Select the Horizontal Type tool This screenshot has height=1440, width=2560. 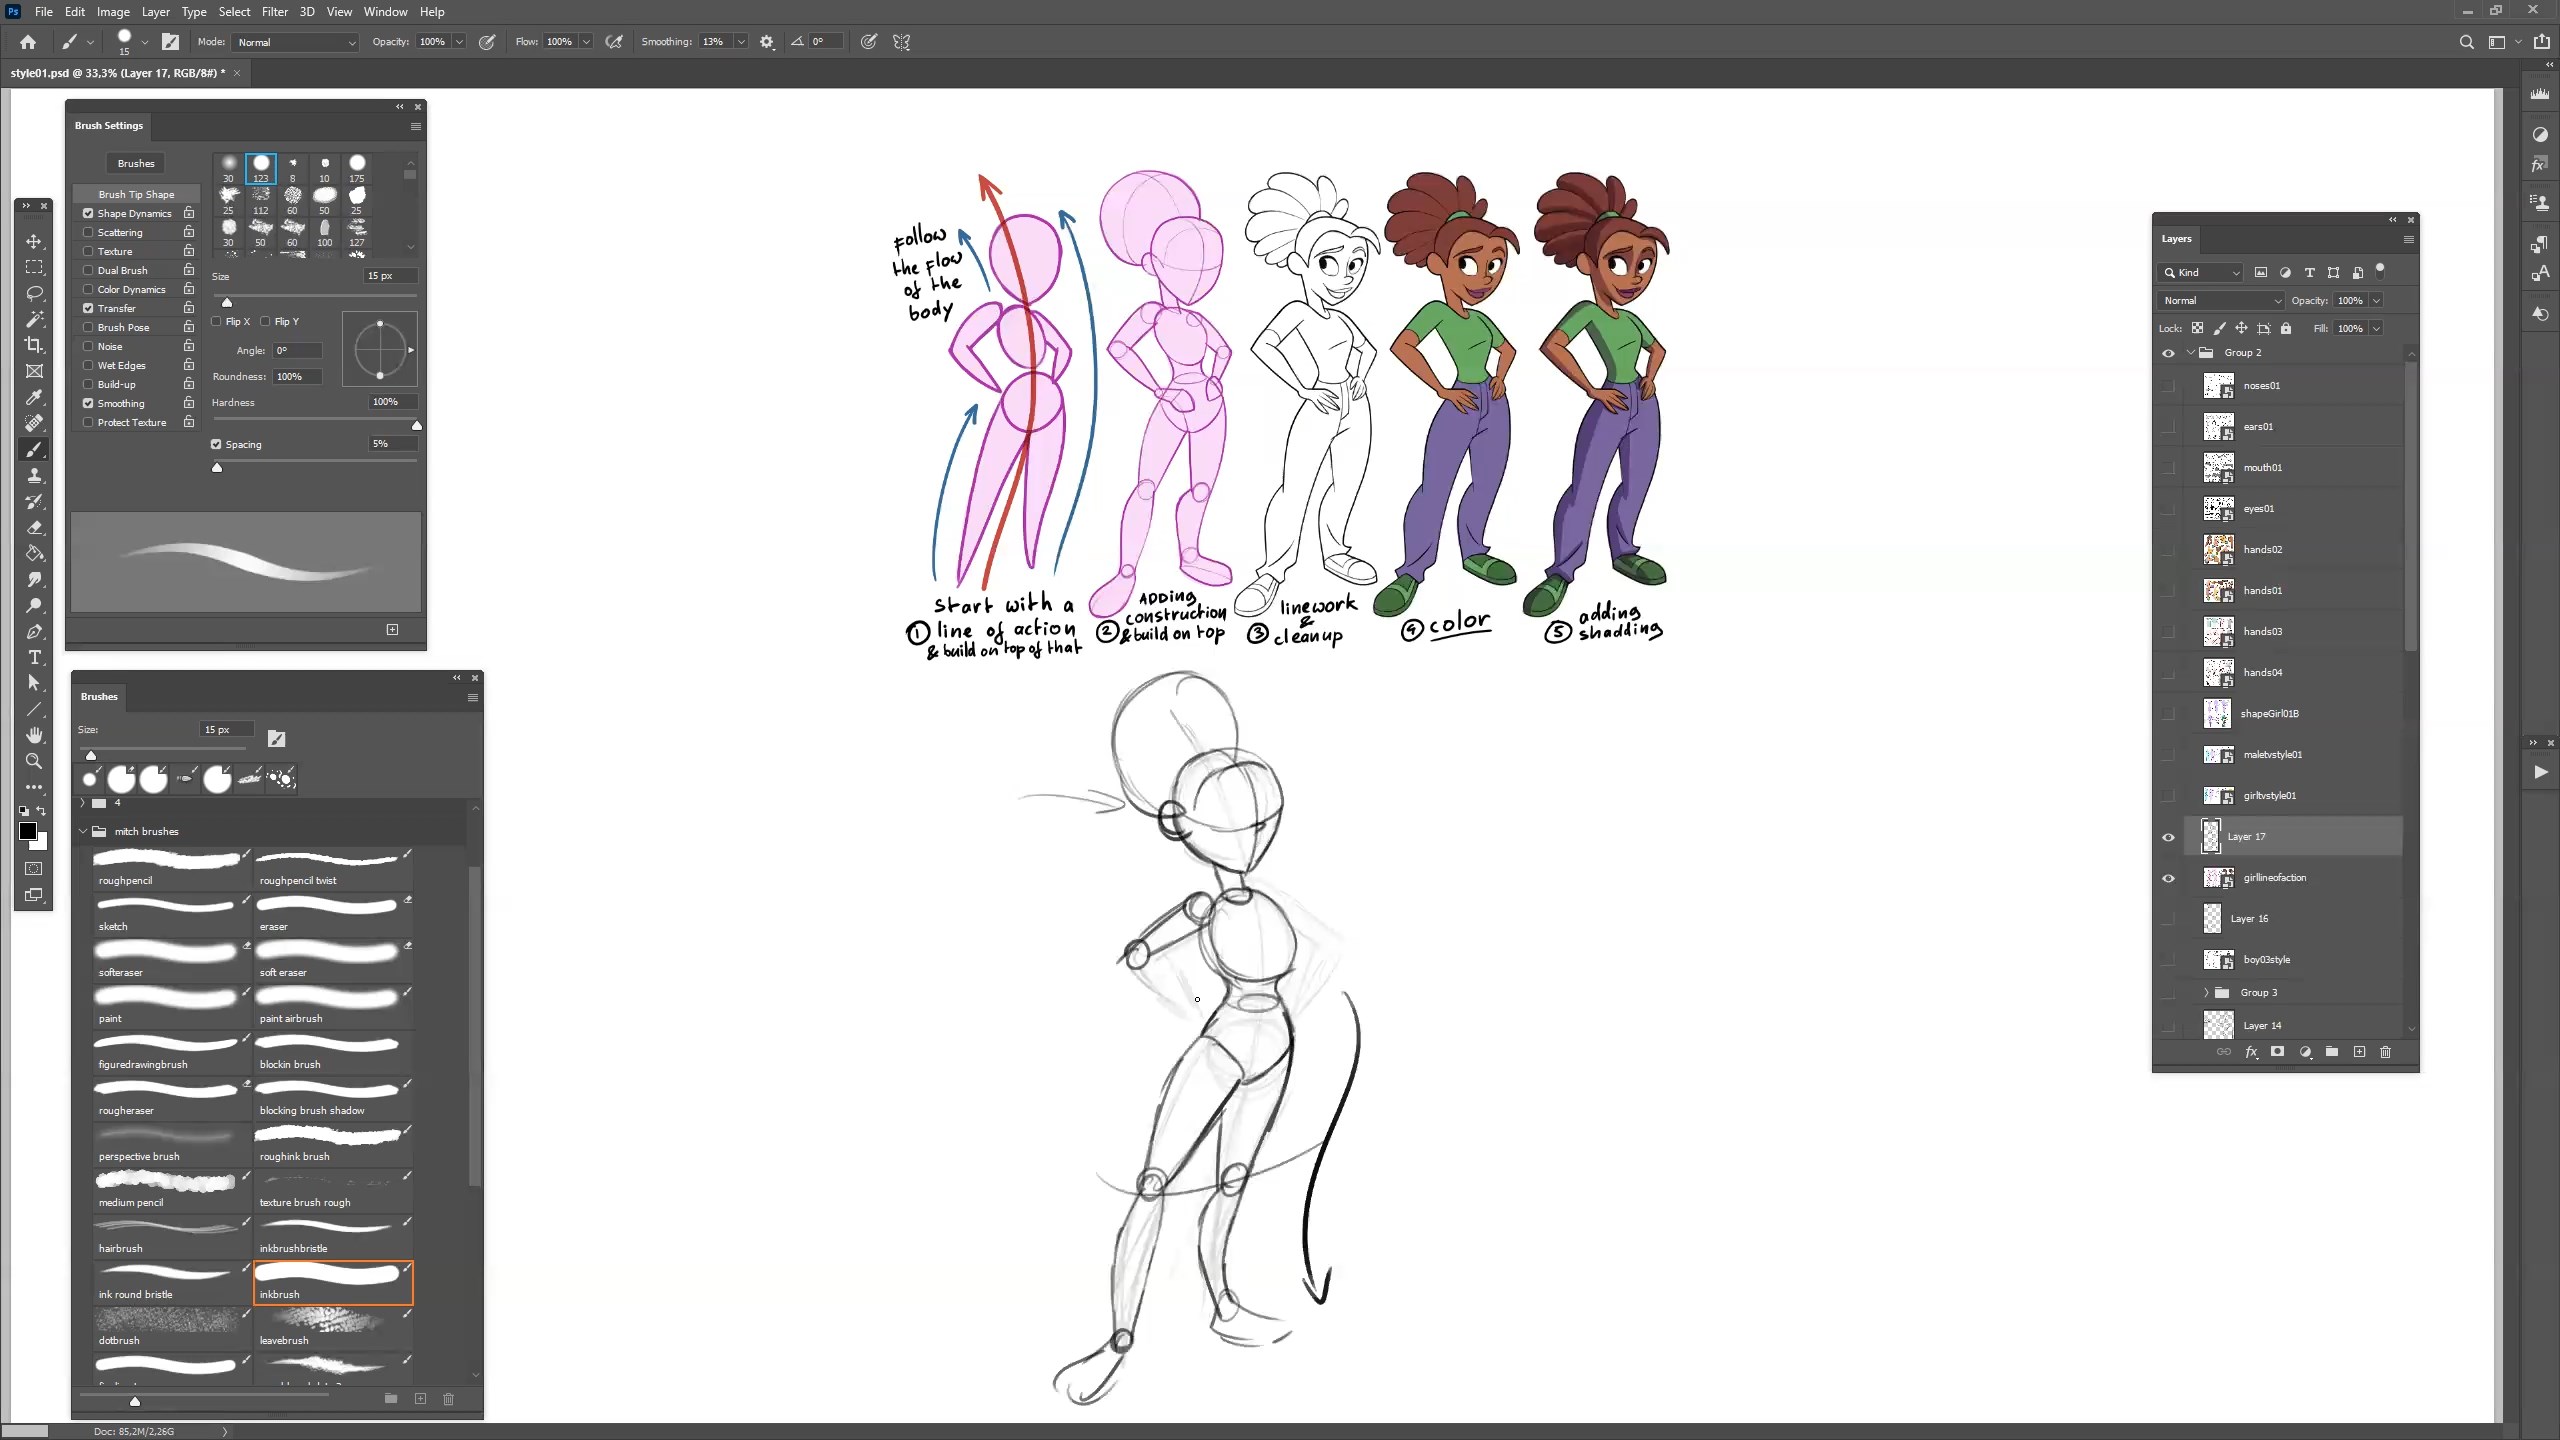click(34, 657)
